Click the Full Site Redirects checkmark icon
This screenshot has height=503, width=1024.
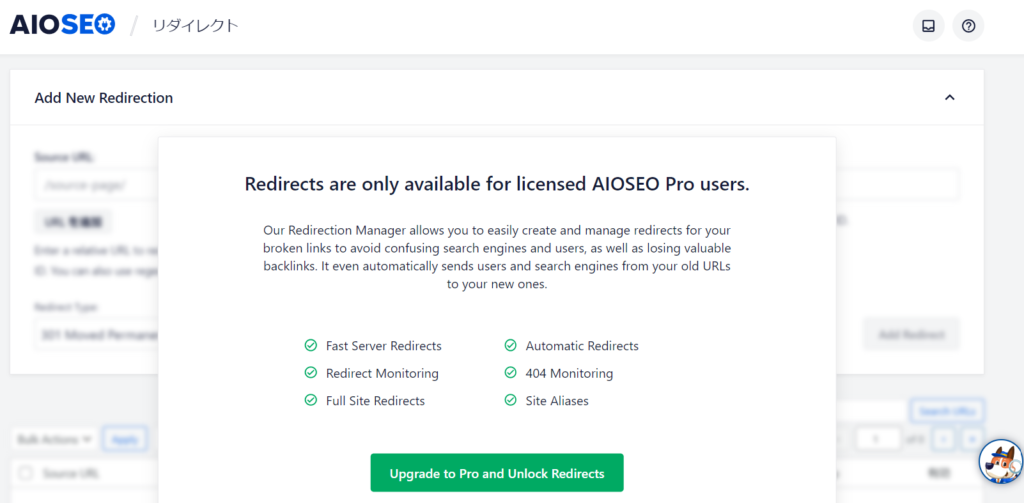pos(311,400)
